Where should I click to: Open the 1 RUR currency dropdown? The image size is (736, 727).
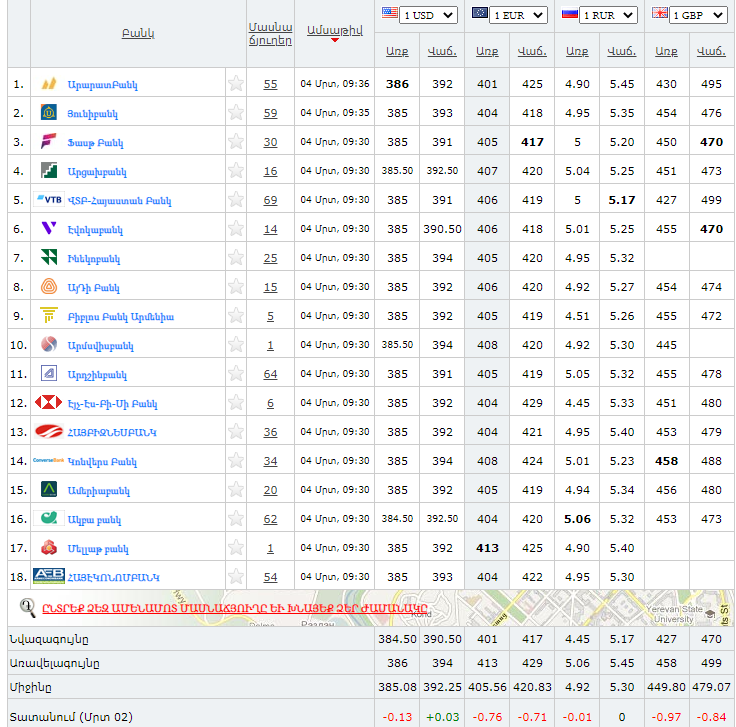pyautogui.click(x=608, y=15)
